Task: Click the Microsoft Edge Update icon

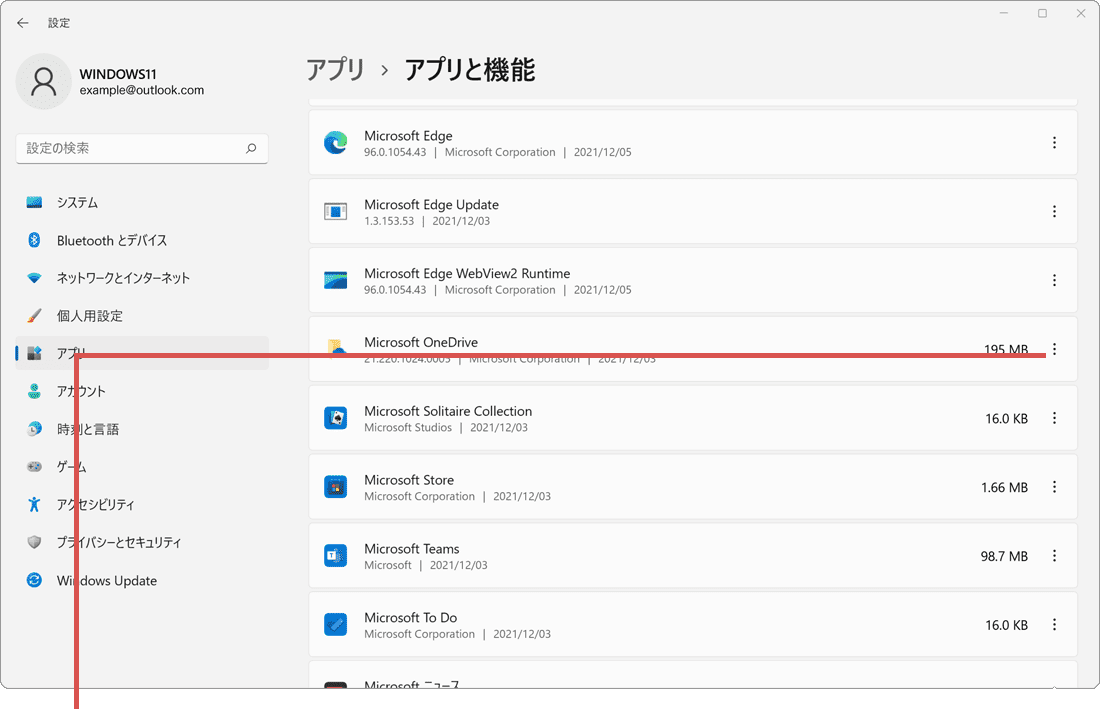Action: tap(335, 211)
